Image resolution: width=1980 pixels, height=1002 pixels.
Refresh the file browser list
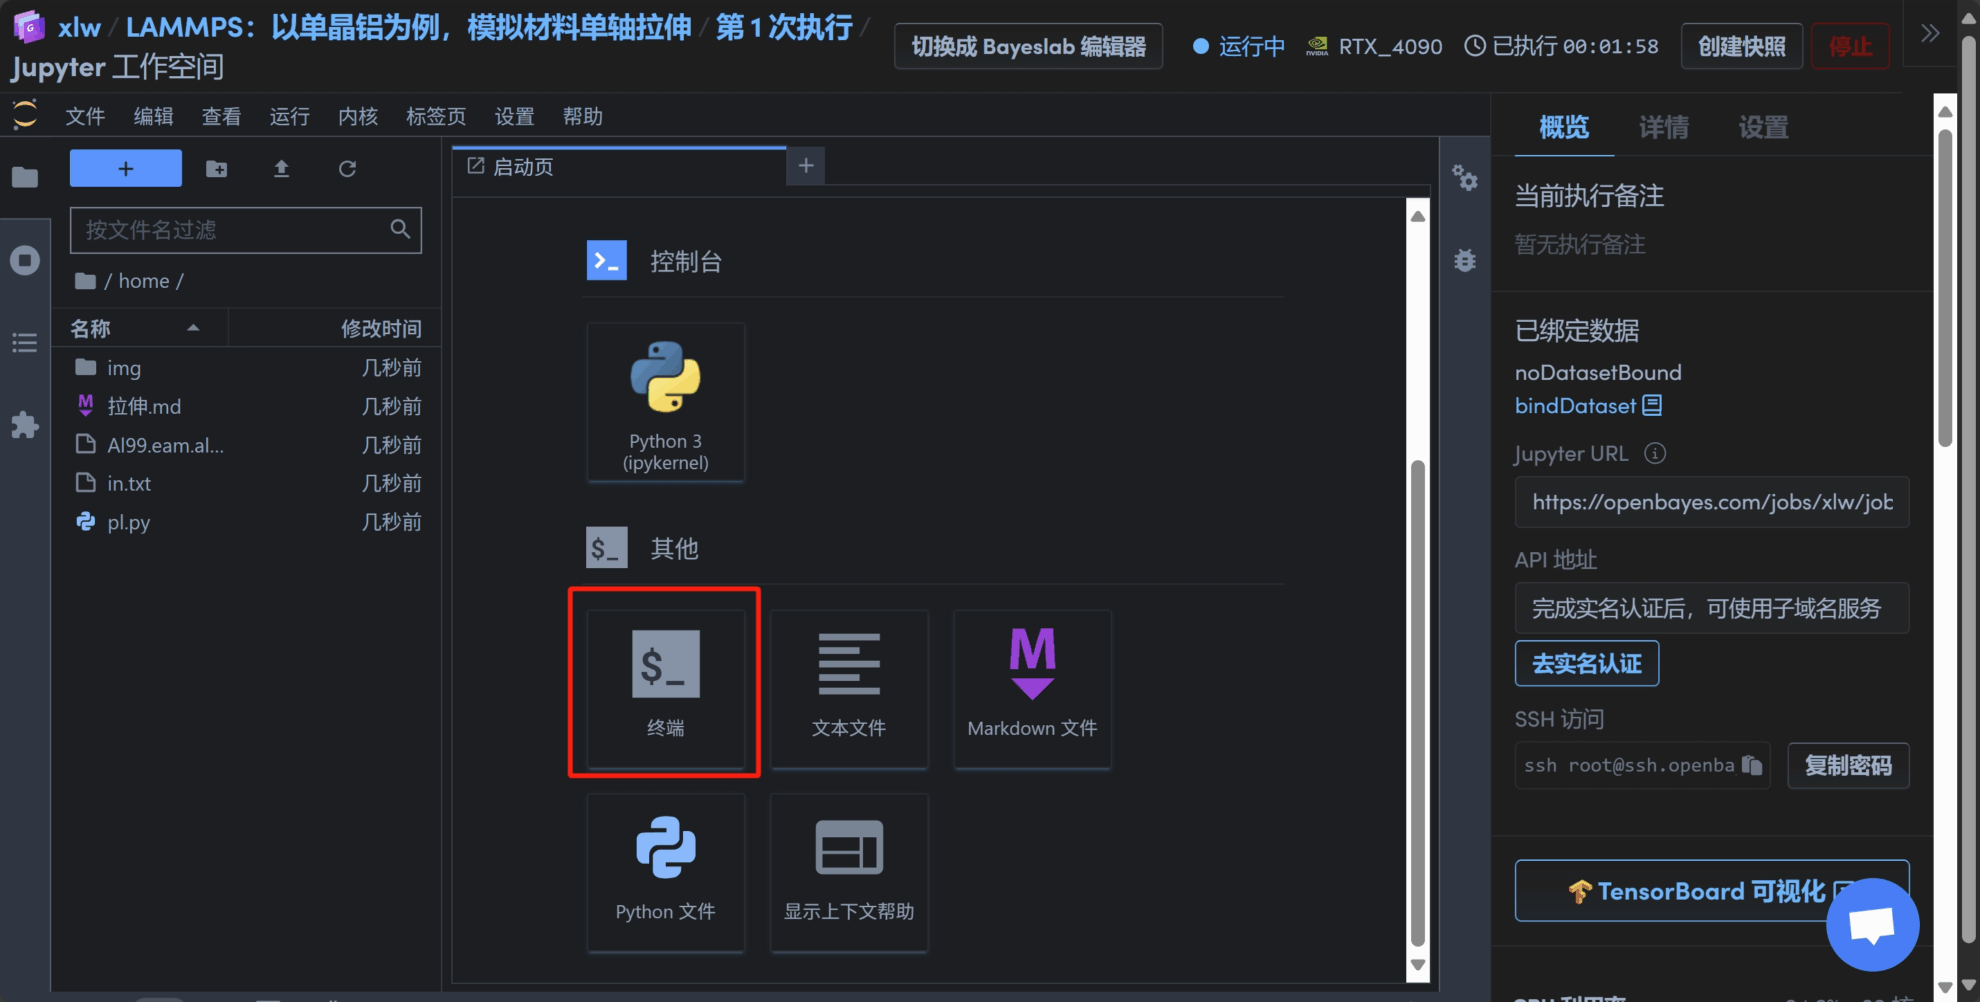click(x=347, y=169)
